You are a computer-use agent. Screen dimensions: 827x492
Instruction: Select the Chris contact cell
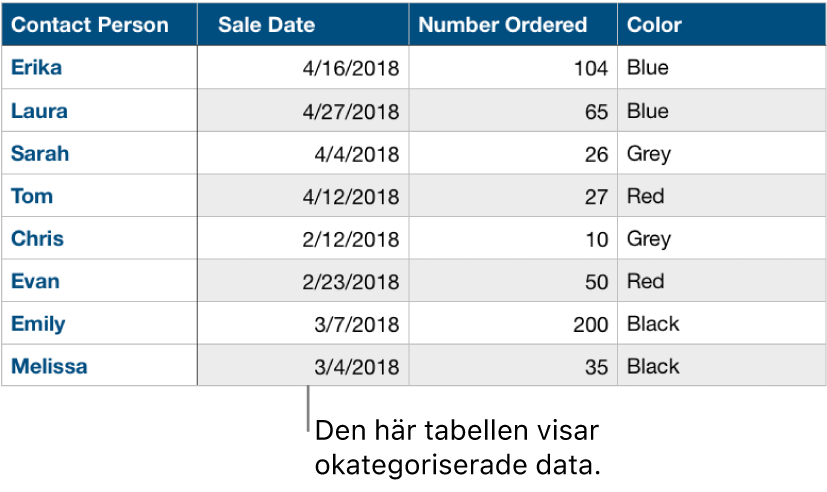(x=38, y=239)
